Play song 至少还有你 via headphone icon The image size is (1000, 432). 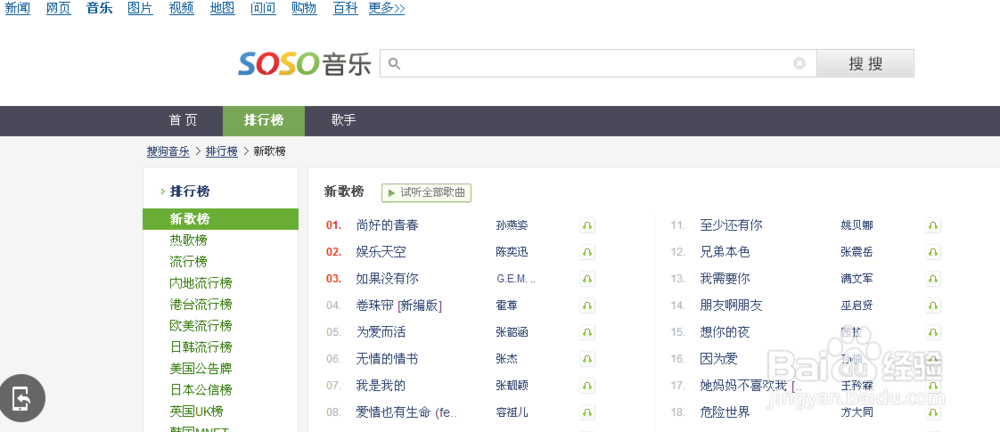pyautogui.click(x=933, y=225)
